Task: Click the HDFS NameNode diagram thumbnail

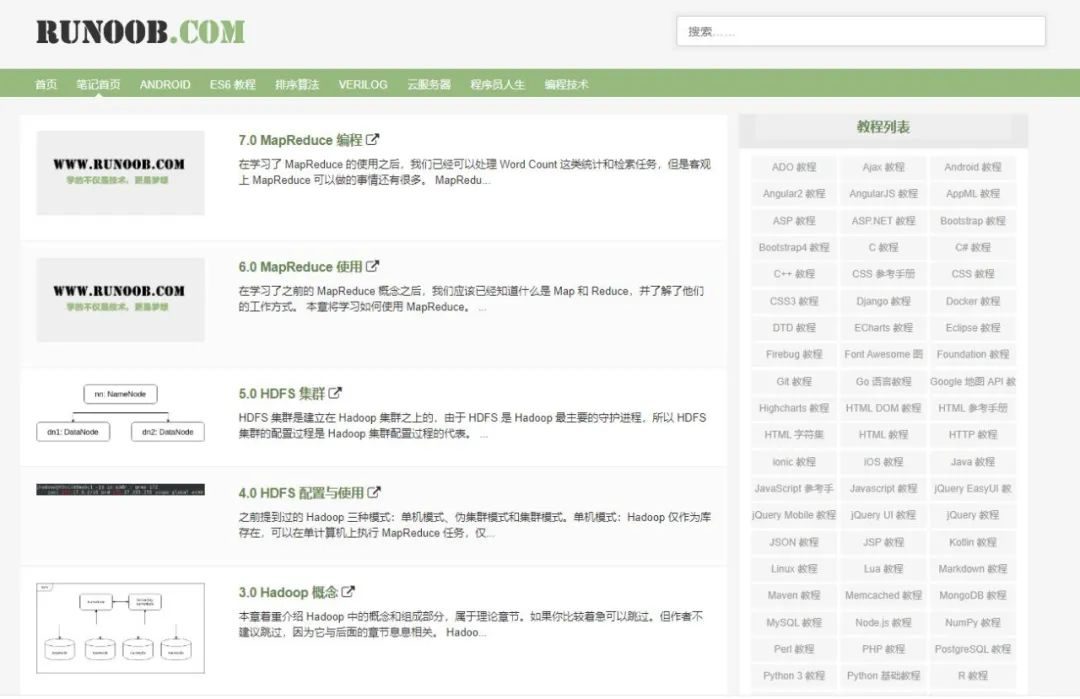Action: click(x=120, y=413)
